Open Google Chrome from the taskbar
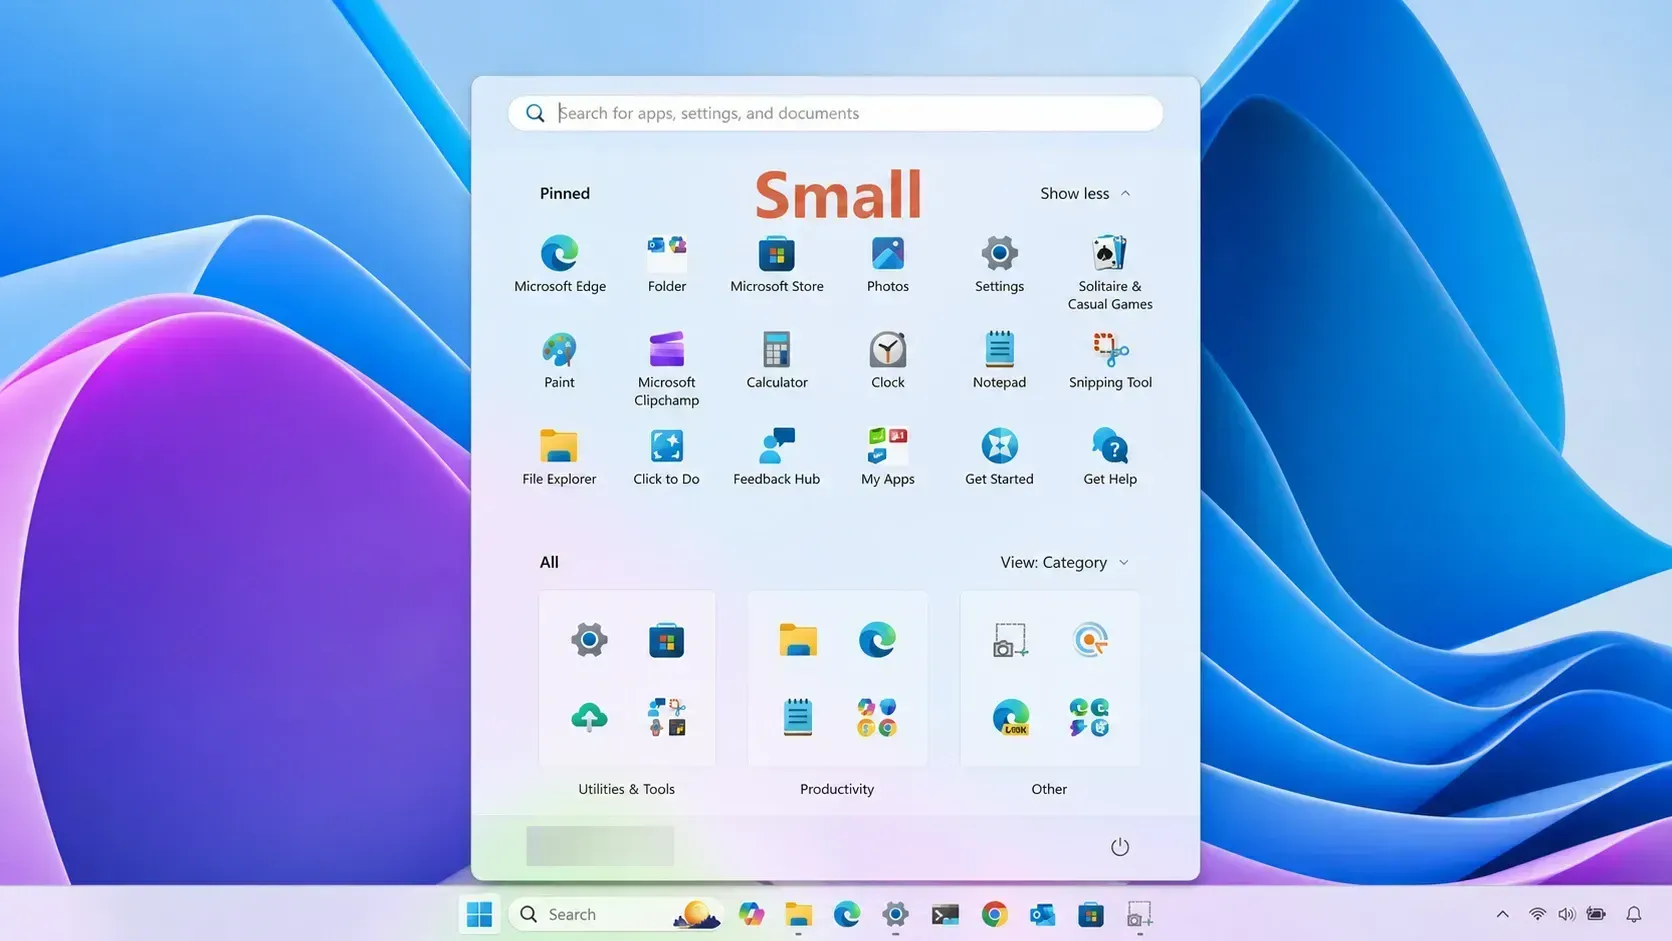Screen dimensions: 1672x941 [994, 914]
